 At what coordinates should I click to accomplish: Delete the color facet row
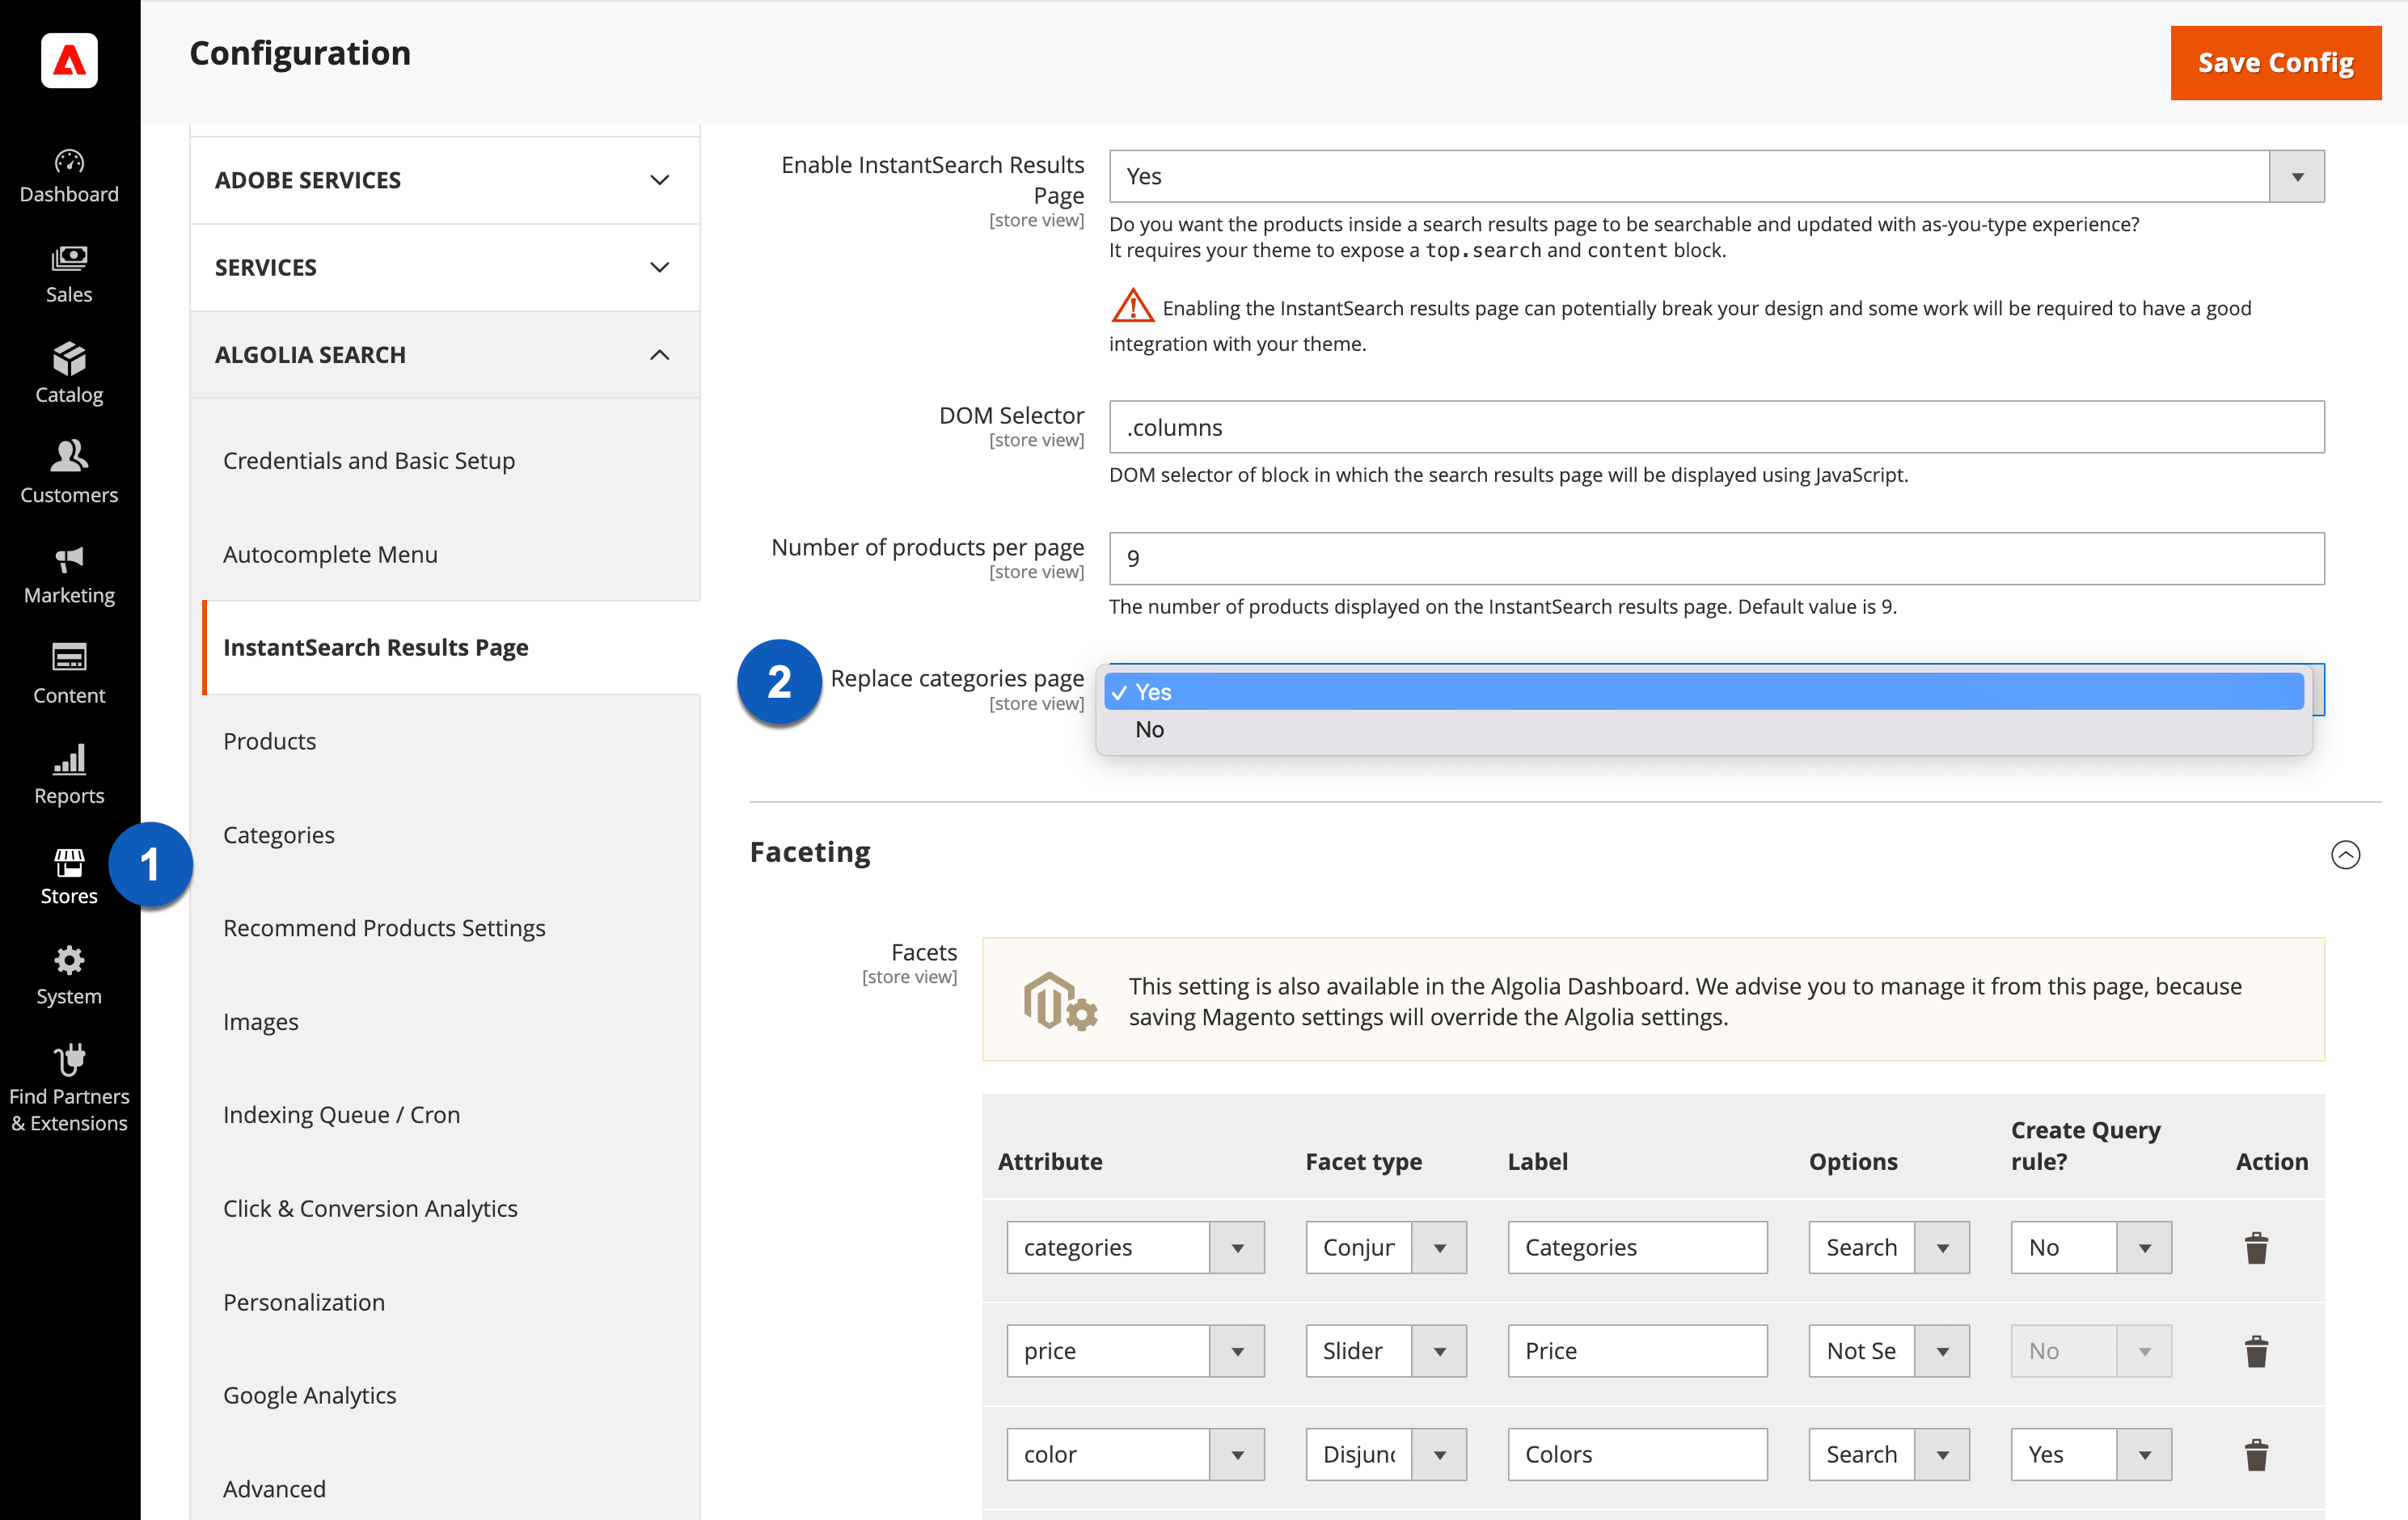[2256, 1454]
